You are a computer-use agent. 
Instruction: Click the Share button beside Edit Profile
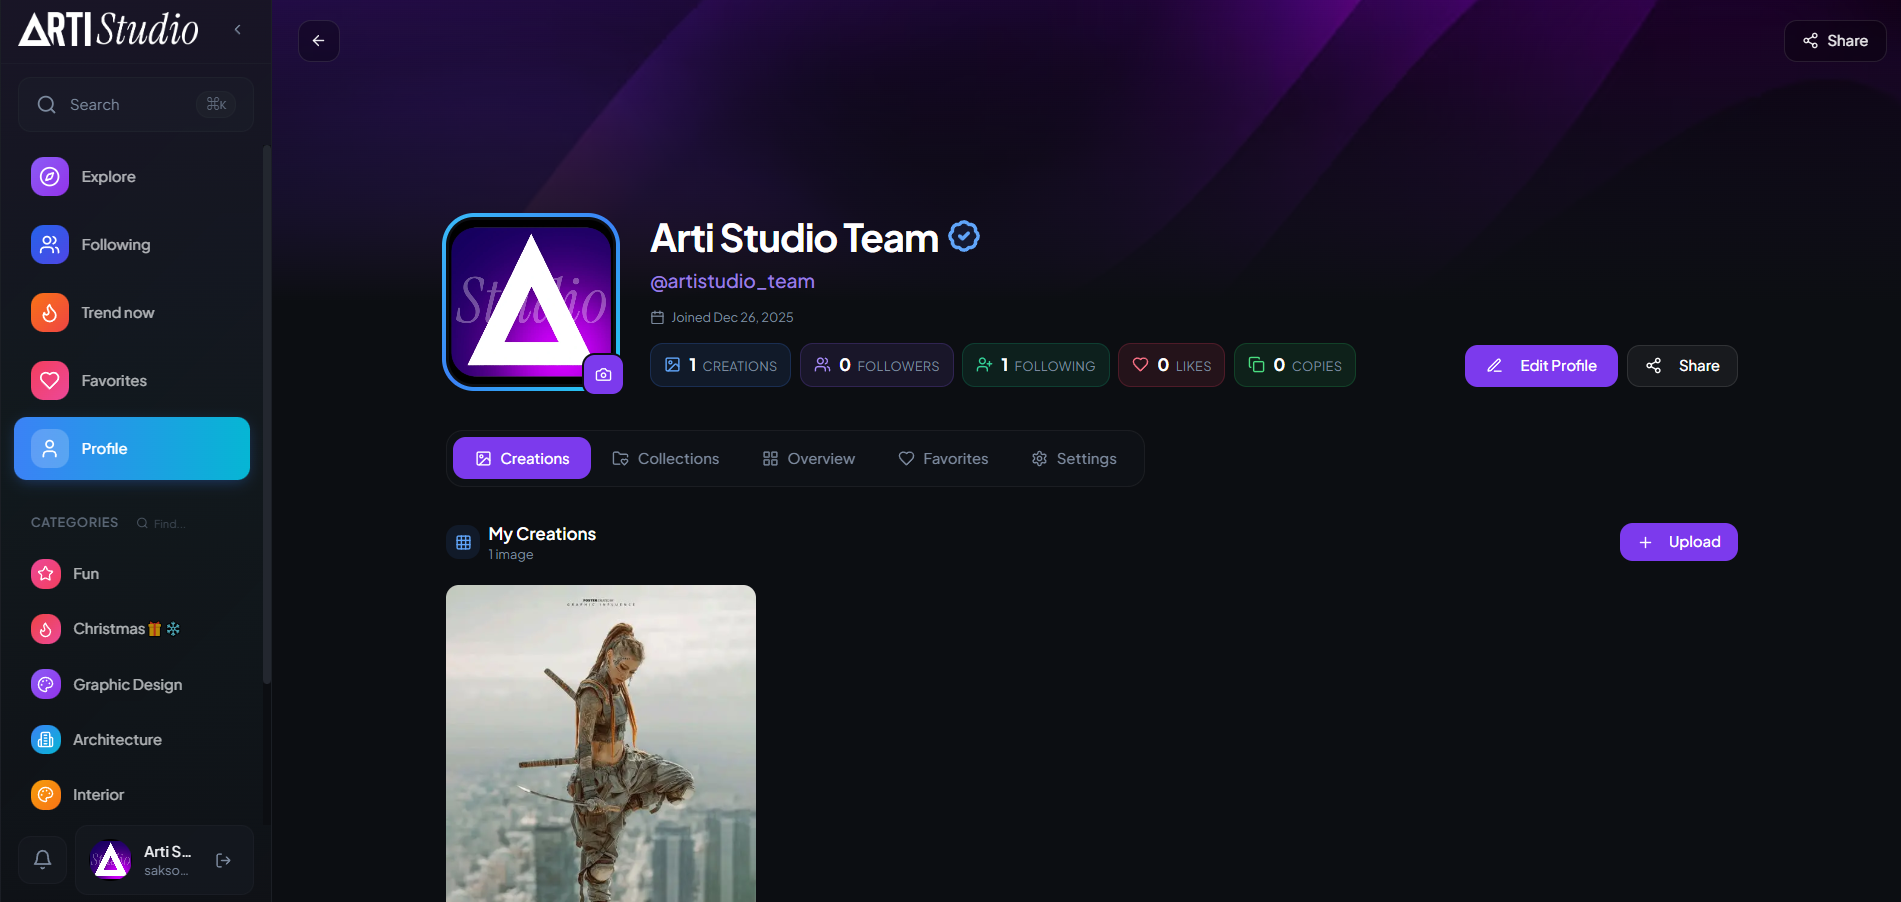(1682, 366)
